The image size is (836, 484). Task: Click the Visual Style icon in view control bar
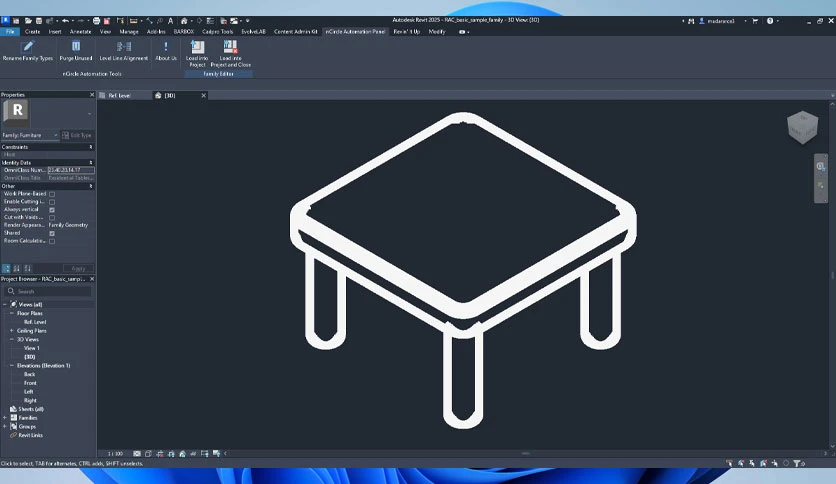(x=148, y=454)
